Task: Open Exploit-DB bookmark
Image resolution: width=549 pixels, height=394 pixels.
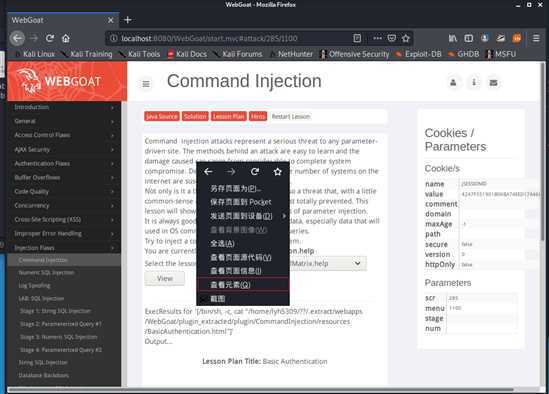Action: [419, 54]
